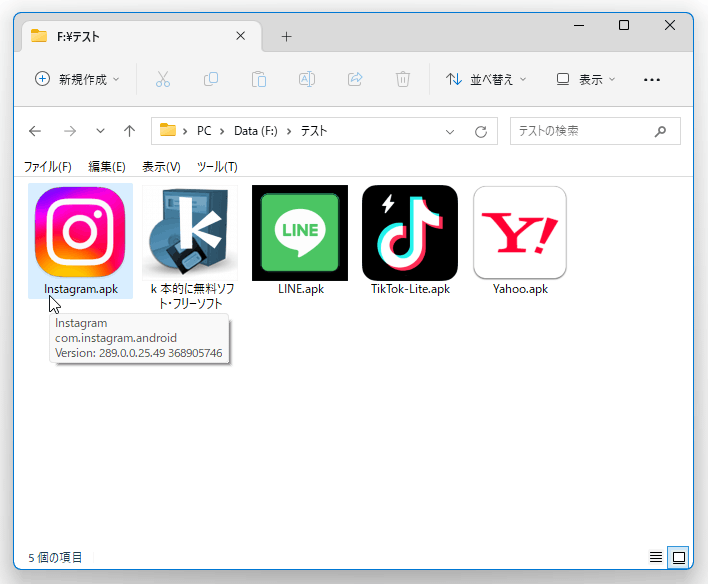708x584 pixels.
Task: Click the Paste clipboard icon
Action: (x=259, y=79)
